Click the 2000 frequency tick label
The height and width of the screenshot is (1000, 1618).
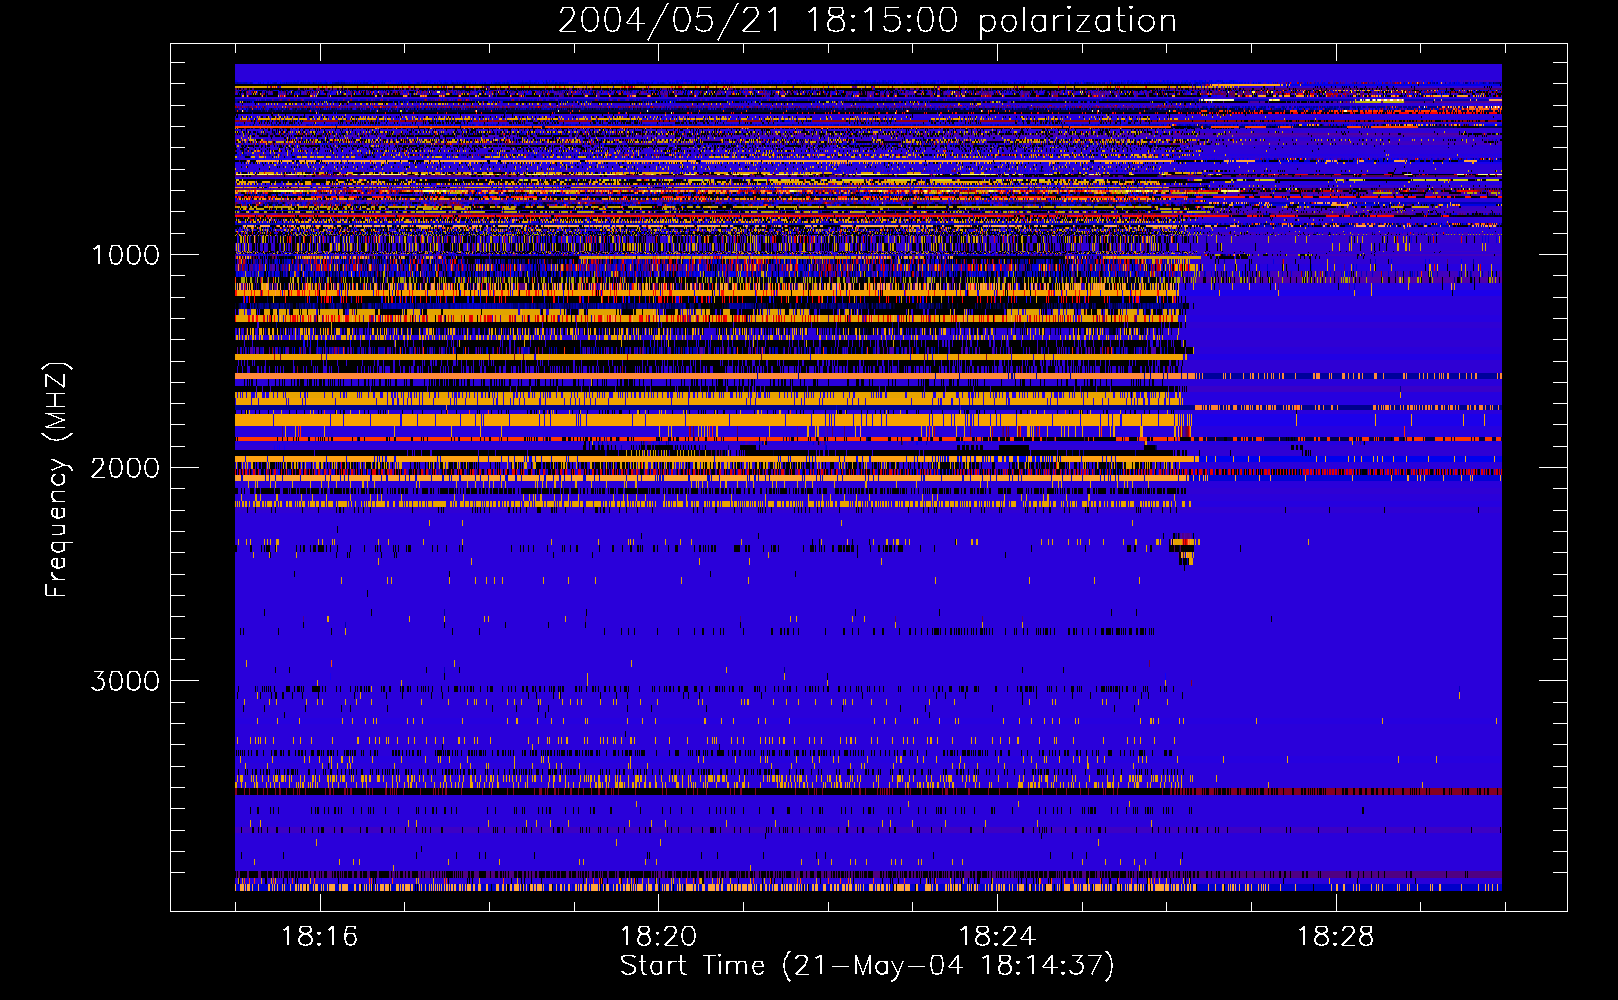pyautogui.click(x=125, y=468)
